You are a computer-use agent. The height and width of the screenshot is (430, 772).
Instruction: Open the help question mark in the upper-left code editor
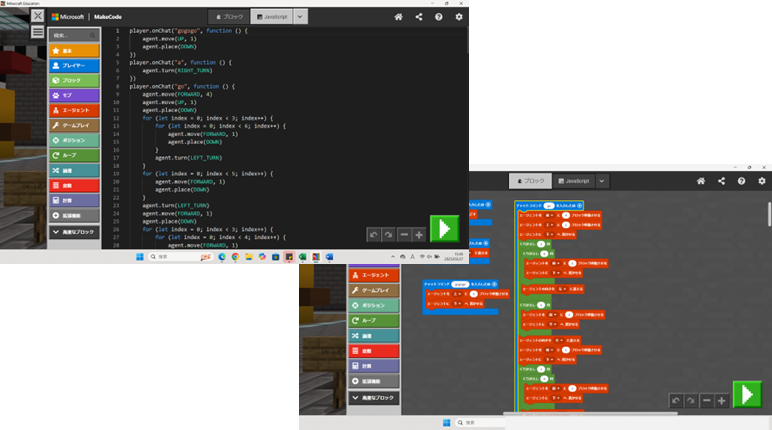coord(439,17)
